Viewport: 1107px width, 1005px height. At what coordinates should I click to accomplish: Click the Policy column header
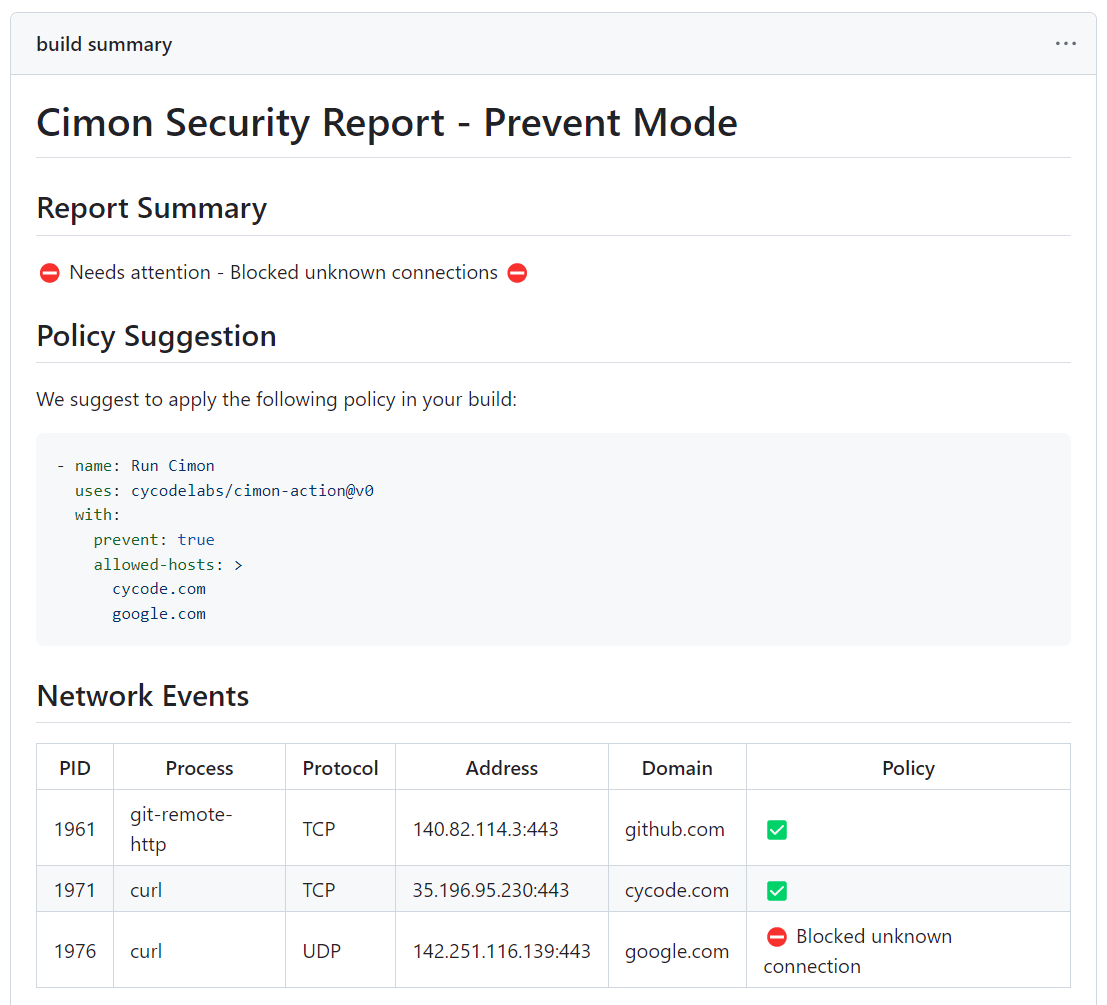[908, 768]
